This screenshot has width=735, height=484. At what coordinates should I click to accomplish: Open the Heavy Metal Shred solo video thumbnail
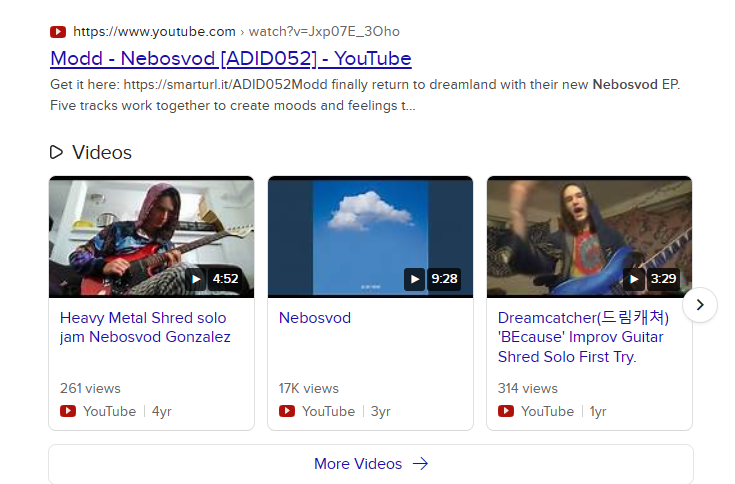point(151,237)
